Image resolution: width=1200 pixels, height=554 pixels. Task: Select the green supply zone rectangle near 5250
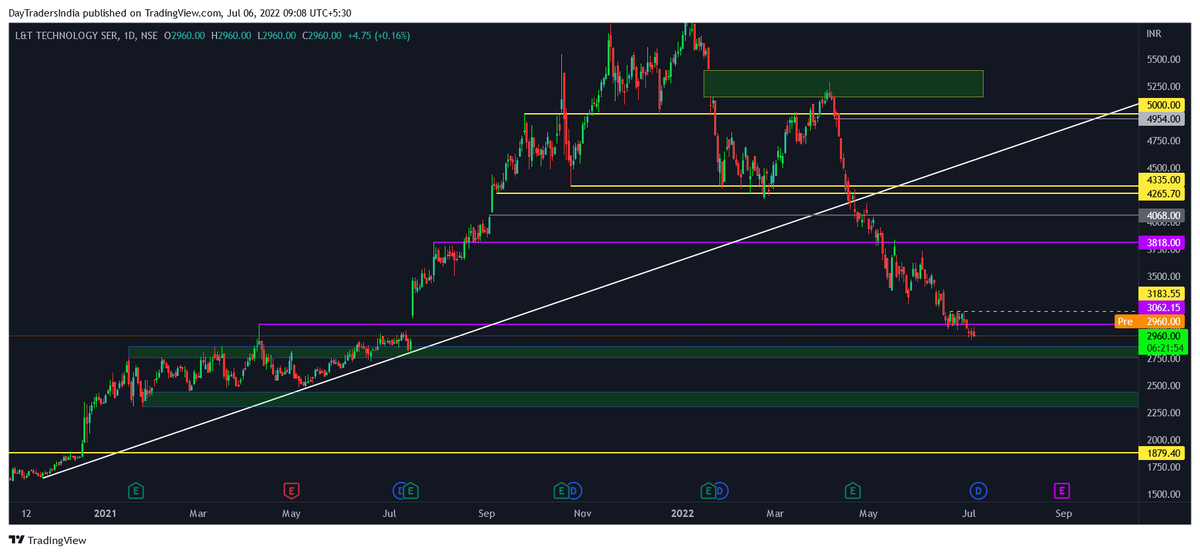pos(843,83)
